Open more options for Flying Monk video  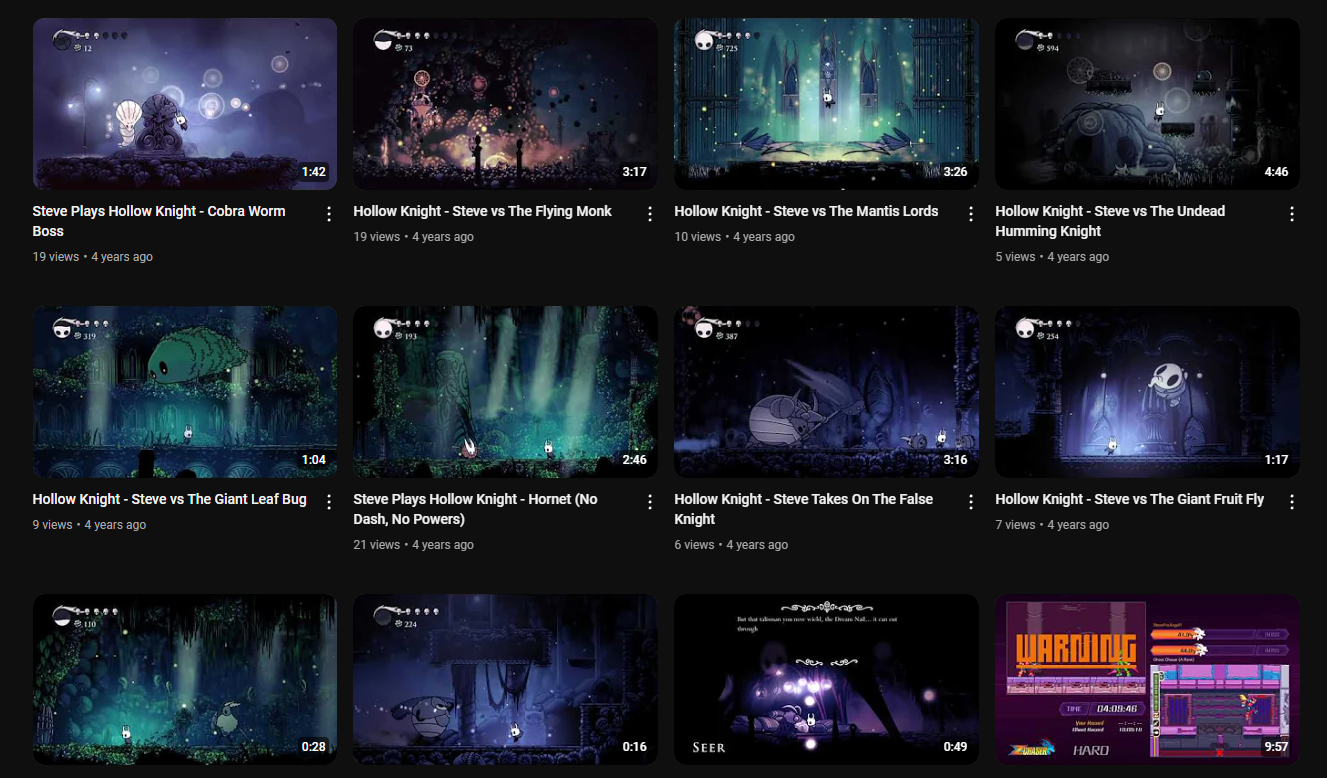coord(650,214)
